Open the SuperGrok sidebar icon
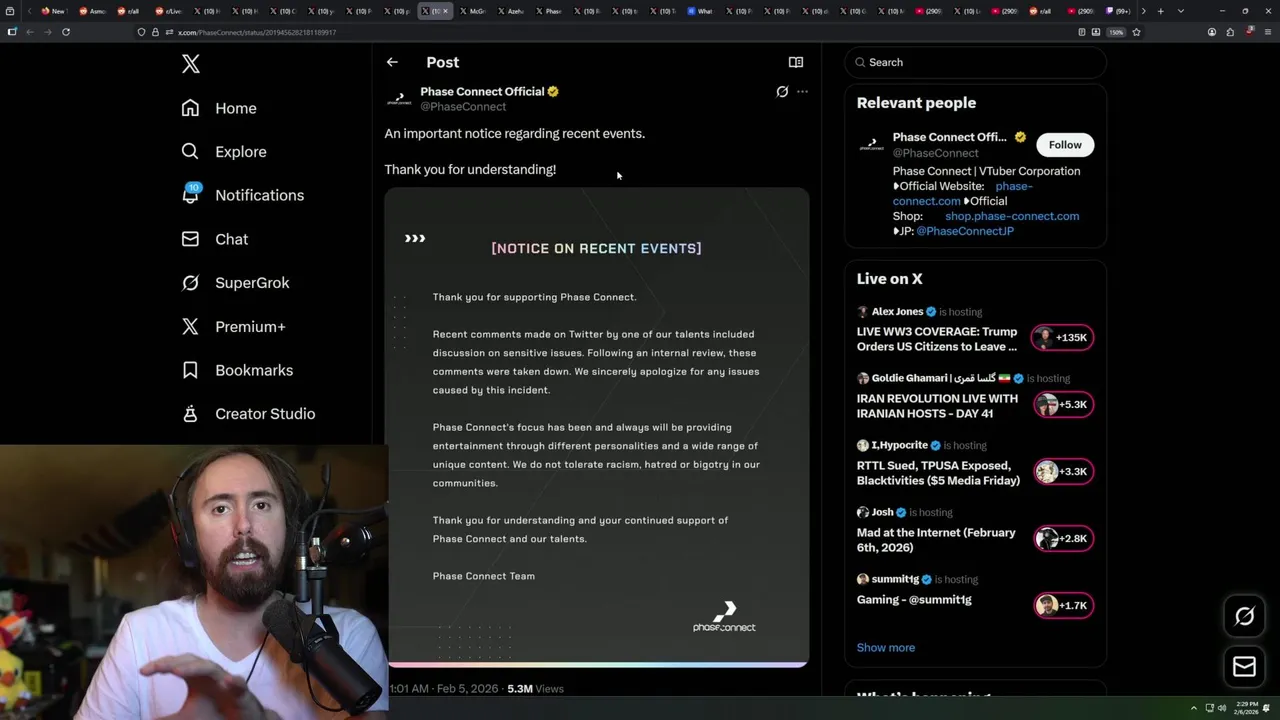The image size is (1280, 720). click(190, 283)
